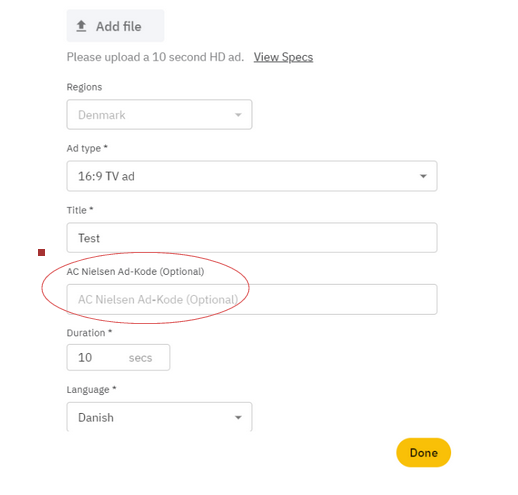Screen dimensions: 518x495
Task: Click the upload arrow icon
Action: pyautogui.click(x=81, y=26)
